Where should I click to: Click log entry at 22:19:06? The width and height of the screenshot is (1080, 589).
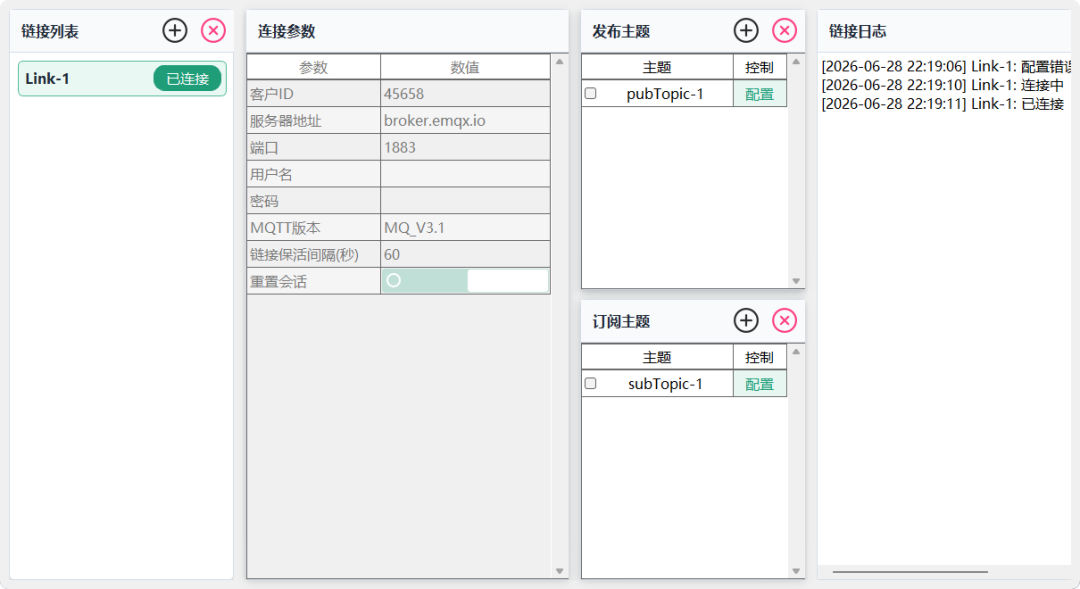click(946, 67)
